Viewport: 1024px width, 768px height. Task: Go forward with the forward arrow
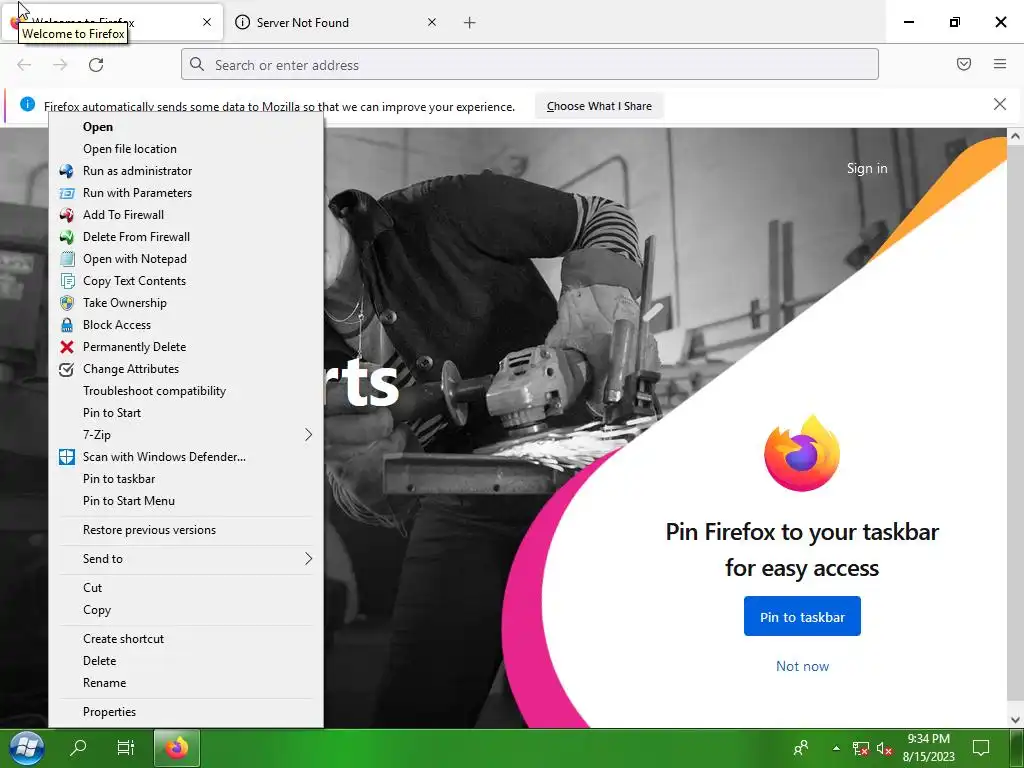[x=60, y=65]
